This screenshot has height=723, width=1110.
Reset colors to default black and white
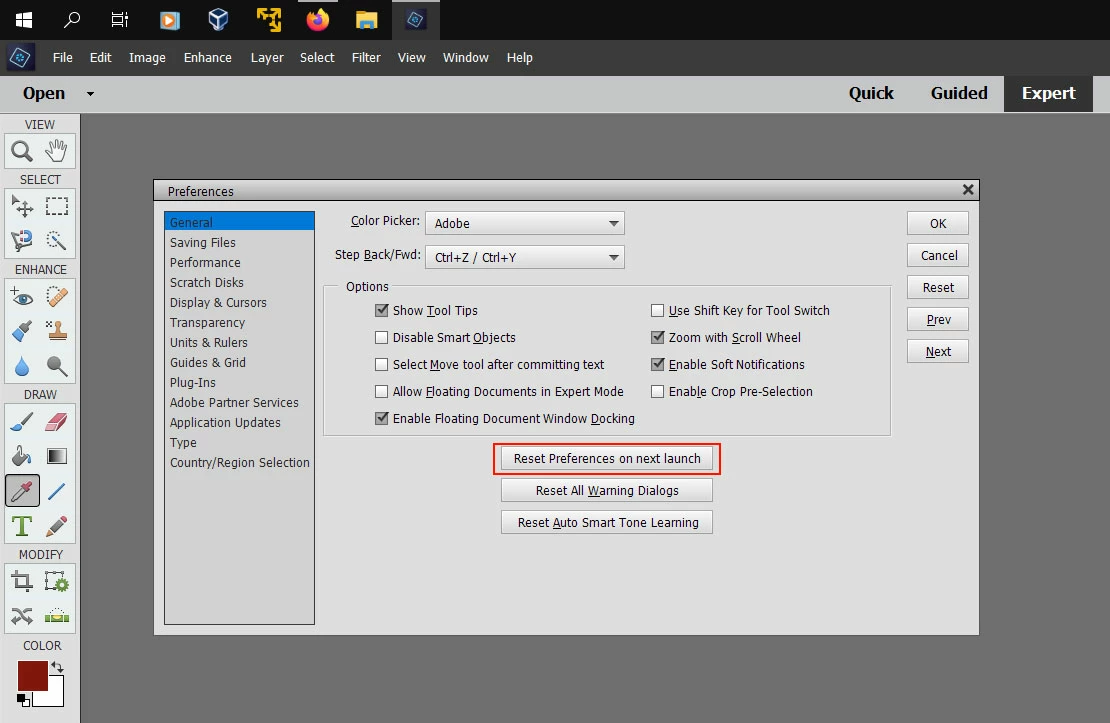pos(23,700)
